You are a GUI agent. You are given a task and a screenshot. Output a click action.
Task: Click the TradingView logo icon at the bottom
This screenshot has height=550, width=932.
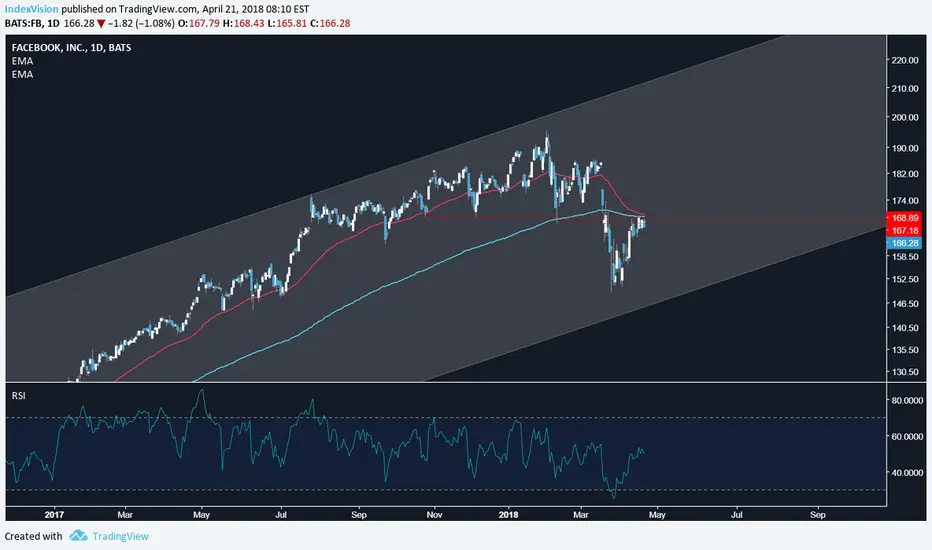point(78,536)
